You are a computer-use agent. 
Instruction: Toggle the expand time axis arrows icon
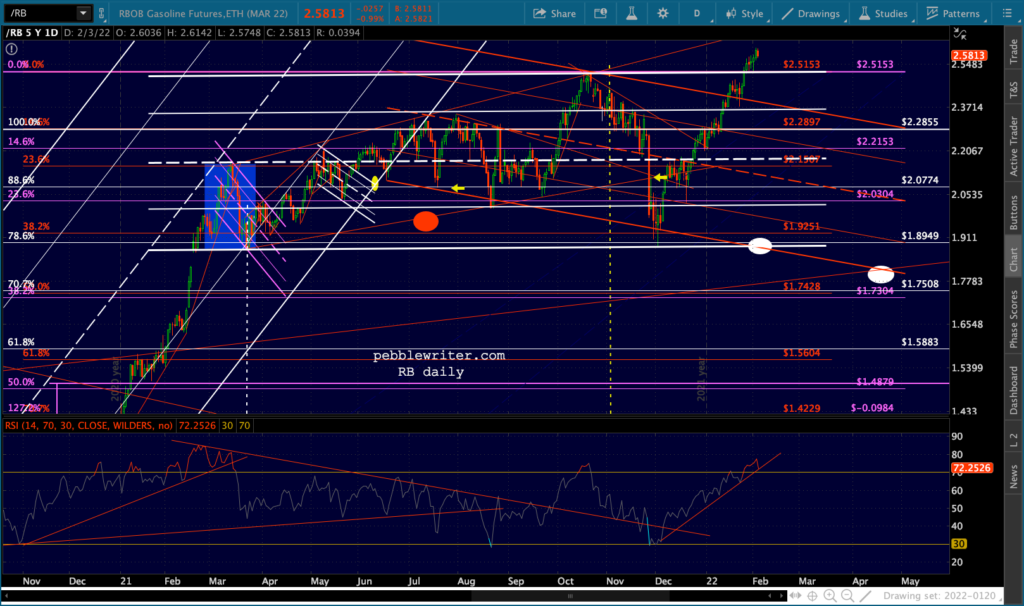[795, 596]
